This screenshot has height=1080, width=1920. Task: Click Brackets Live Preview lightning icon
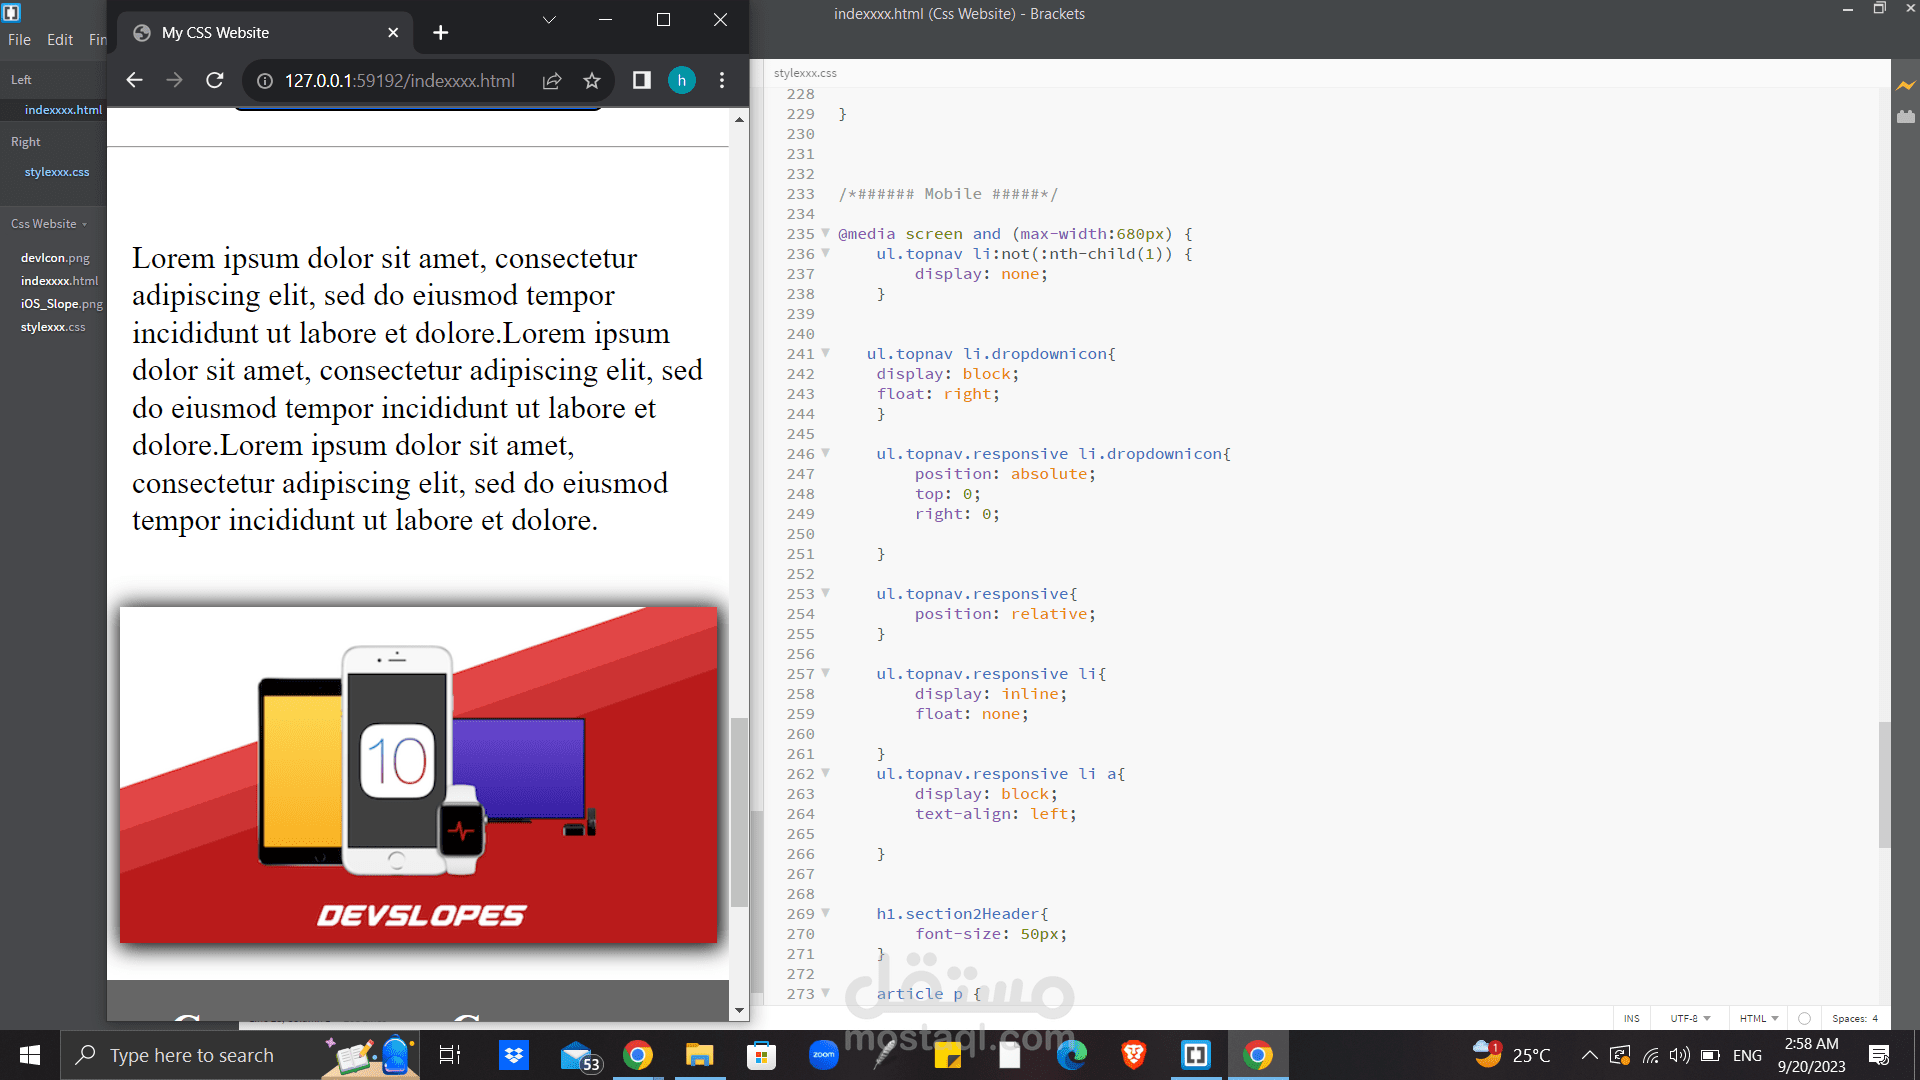click(x=1906, y=86)
